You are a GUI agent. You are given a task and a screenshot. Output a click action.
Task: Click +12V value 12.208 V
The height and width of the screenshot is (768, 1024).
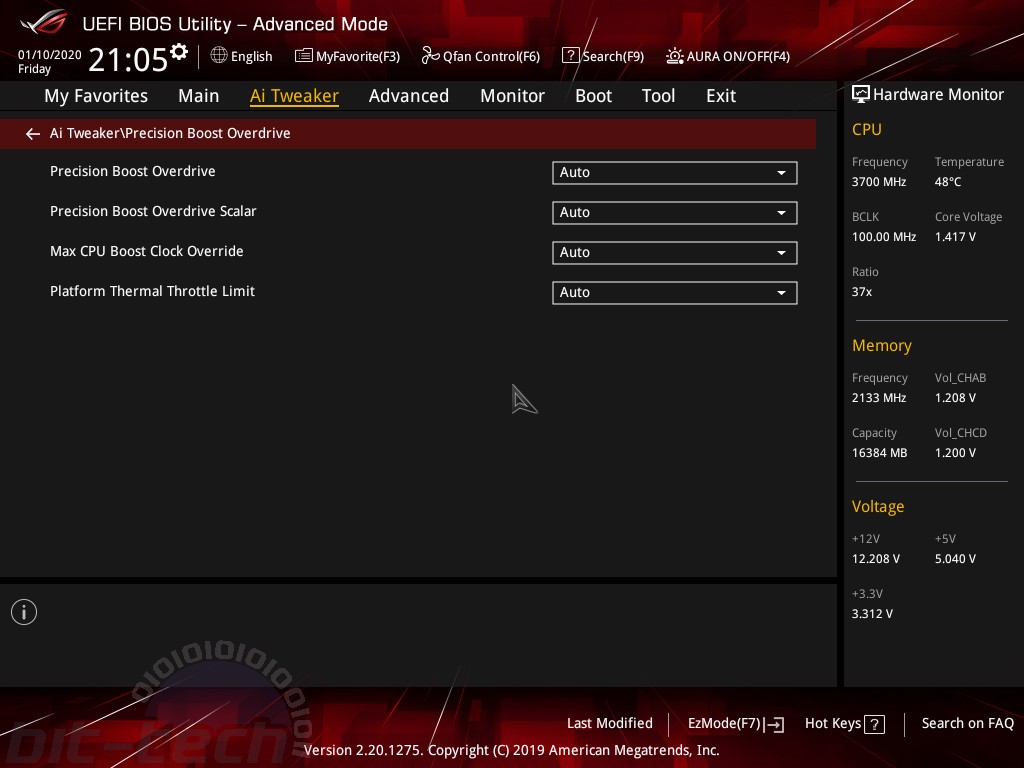pos(875,558)
